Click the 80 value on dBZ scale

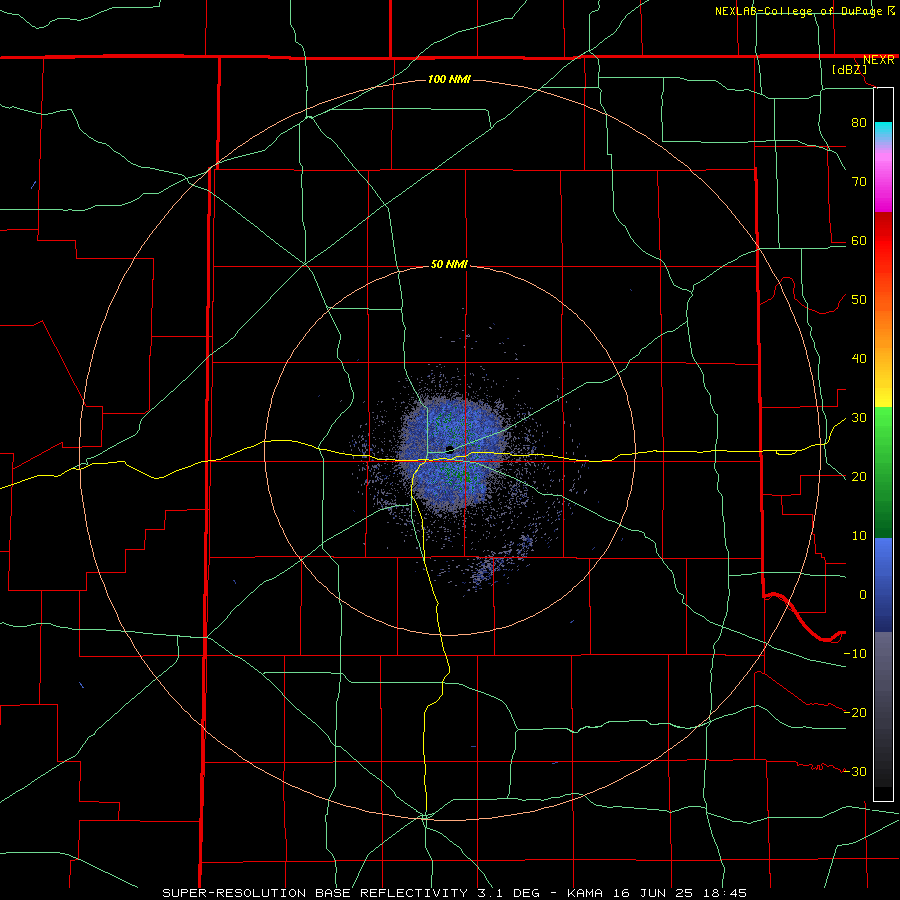coord(859,123)
